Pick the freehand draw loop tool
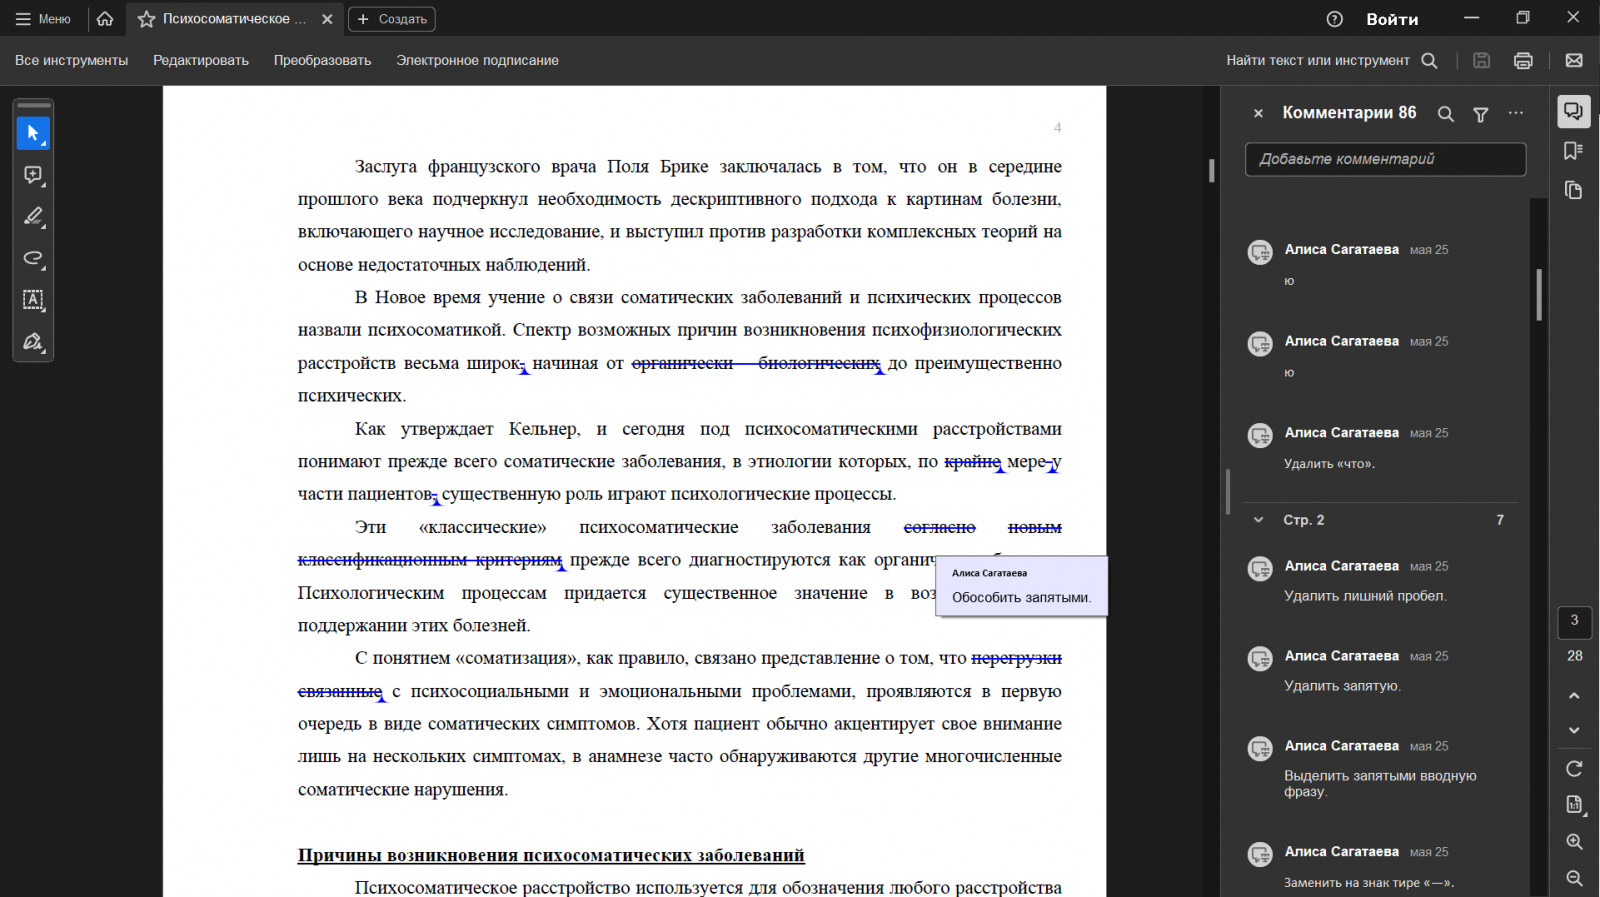Screen dimensions: 1600x897 33,258
